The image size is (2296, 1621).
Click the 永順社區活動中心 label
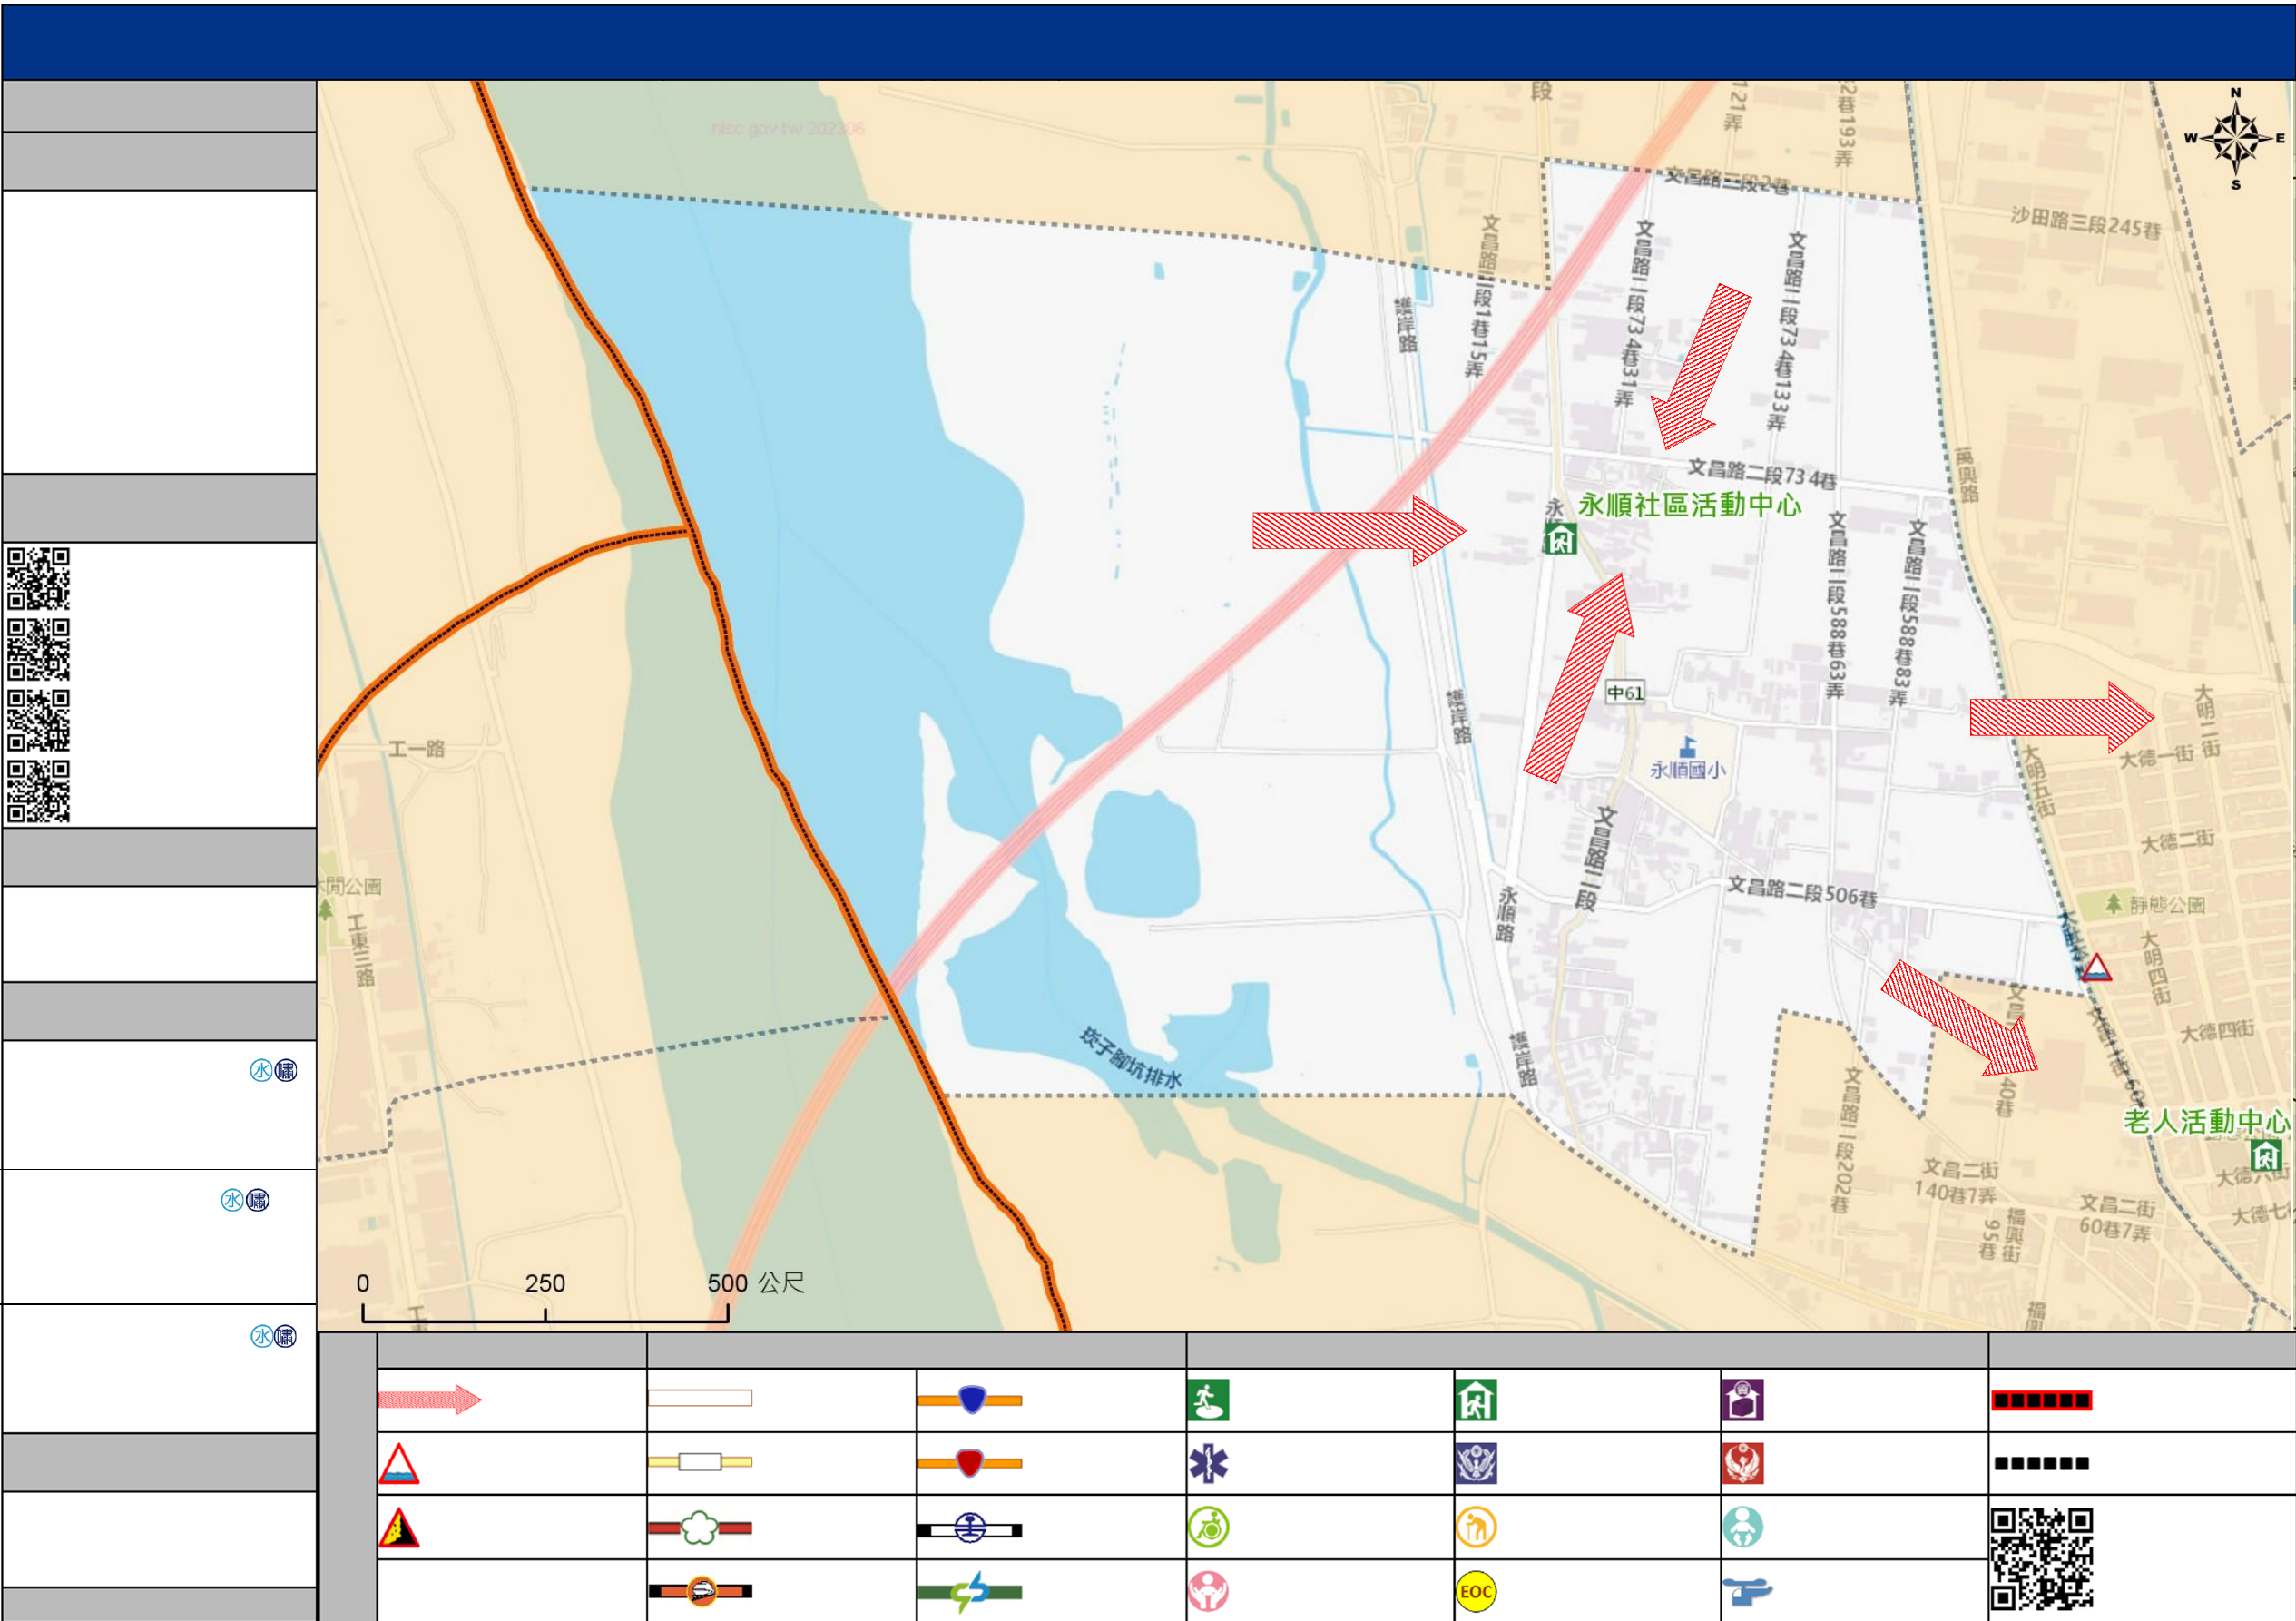coord(1689,506)
